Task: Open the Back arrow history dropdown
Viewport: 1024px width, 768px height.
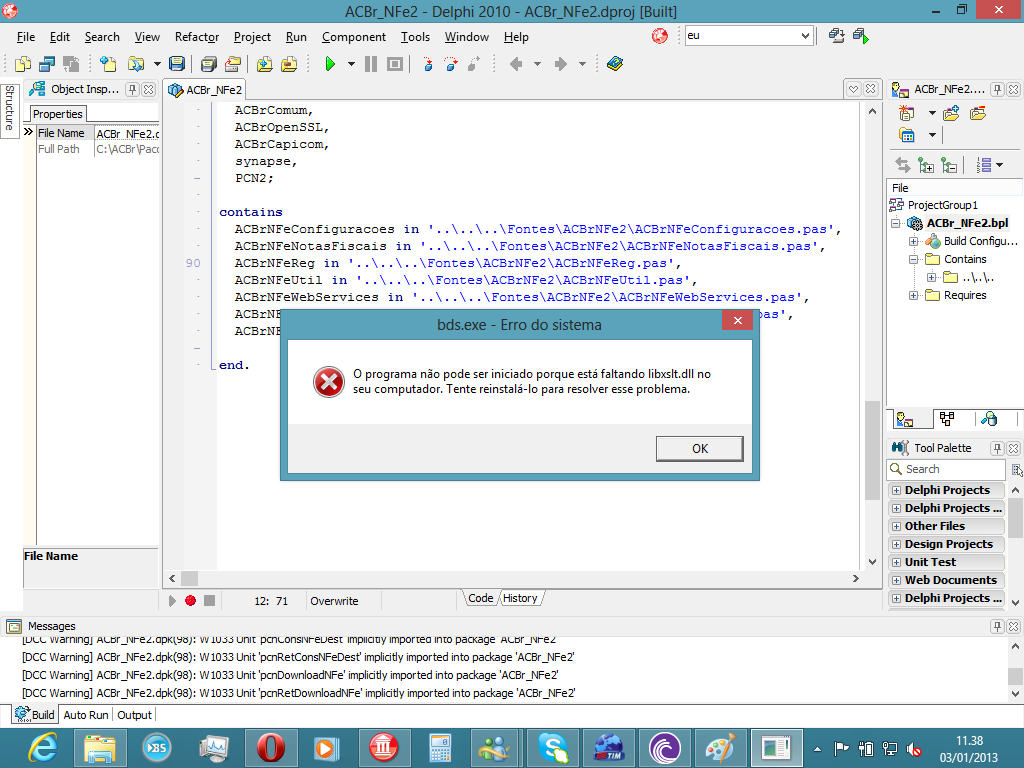Action: [x=537, y=64]
